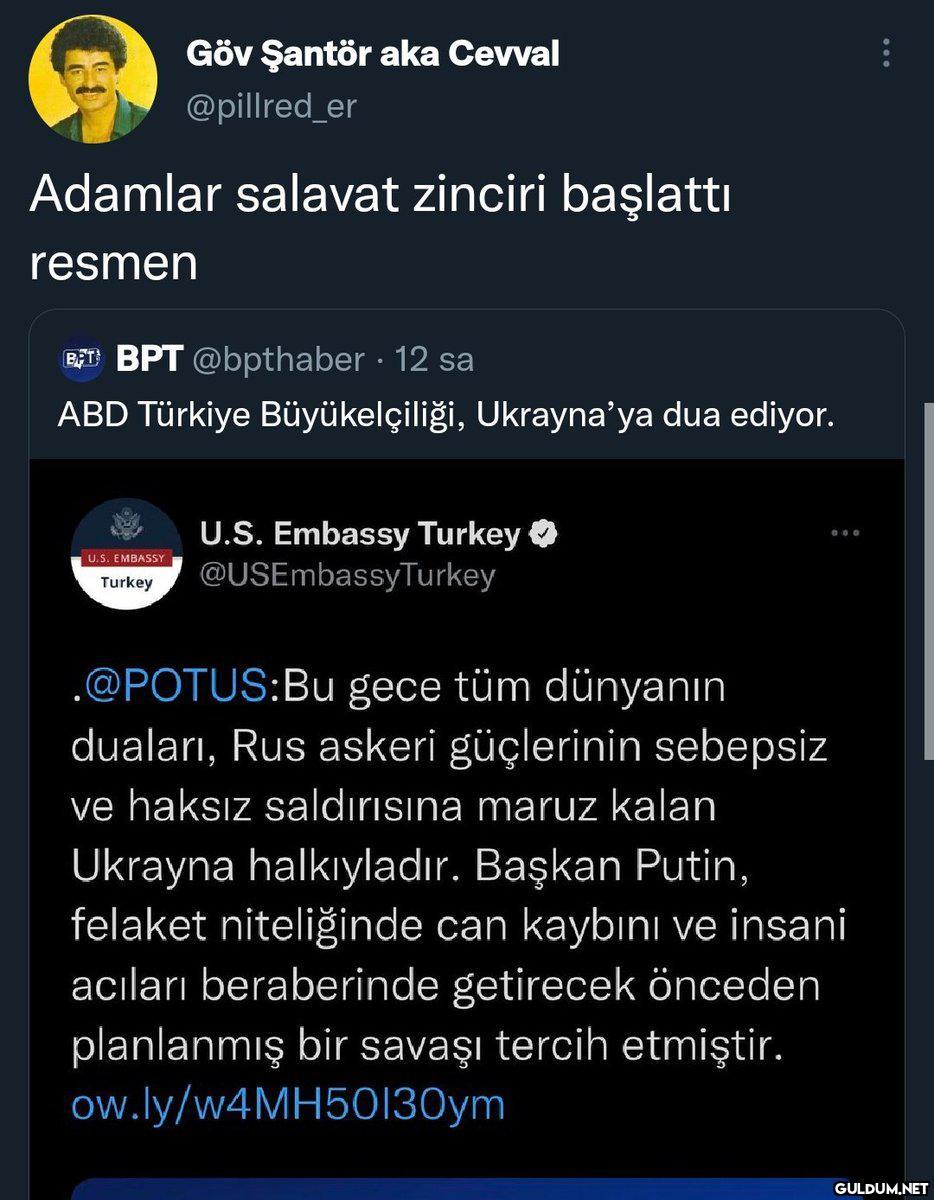The height and width of the screenshot is (1200, 934).
Task: Open the @pillred_er handle
Action: (271, 106)
